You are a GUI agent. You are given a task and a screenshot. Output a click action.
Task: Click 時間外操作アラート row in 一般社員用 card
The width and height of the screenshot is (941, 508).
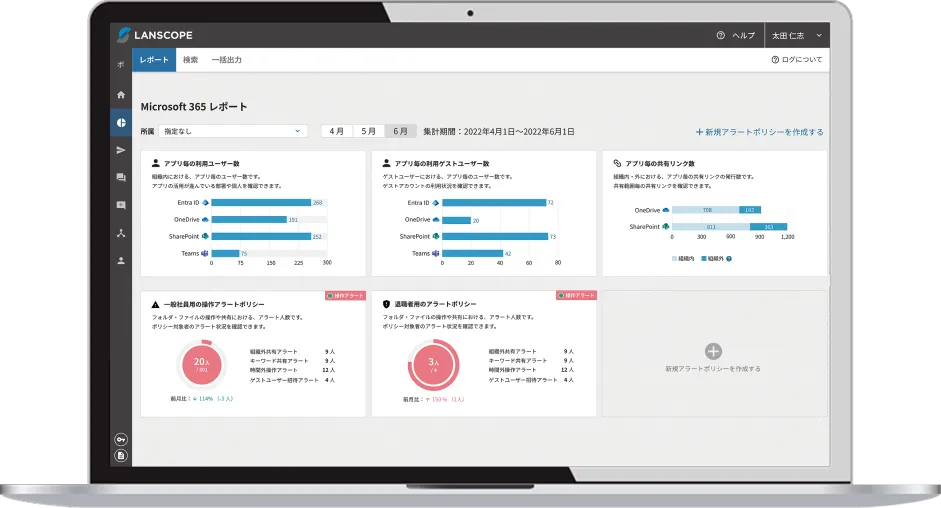tap(292, 370)
